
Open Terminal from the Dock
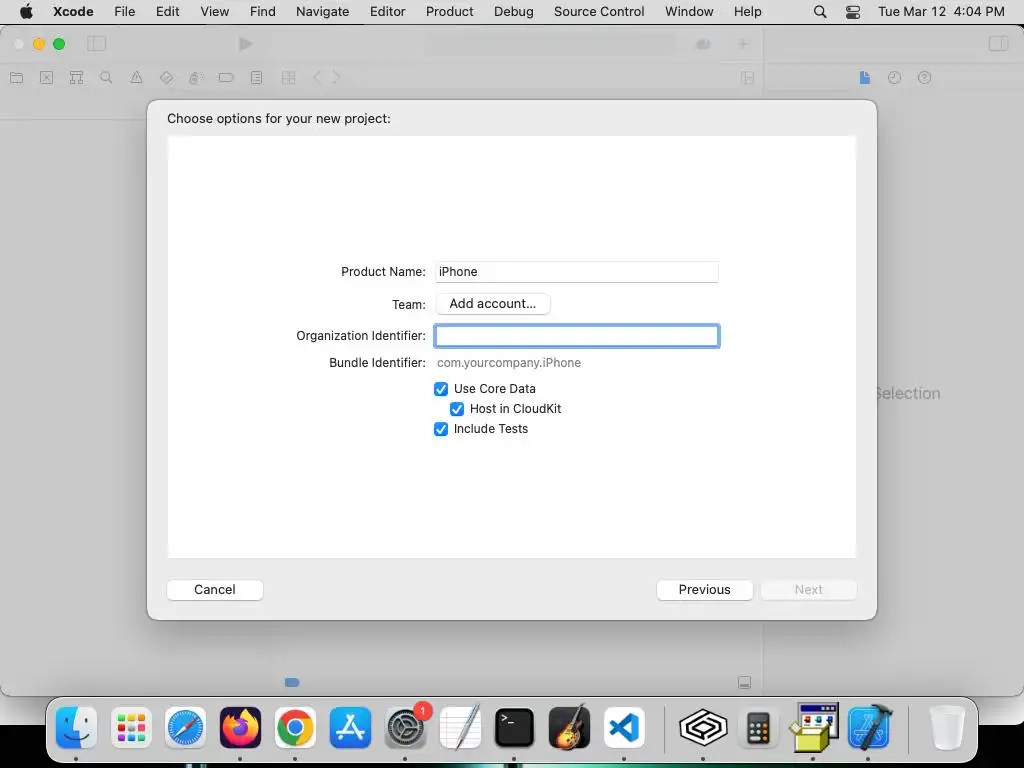click(x=514, y=728)
